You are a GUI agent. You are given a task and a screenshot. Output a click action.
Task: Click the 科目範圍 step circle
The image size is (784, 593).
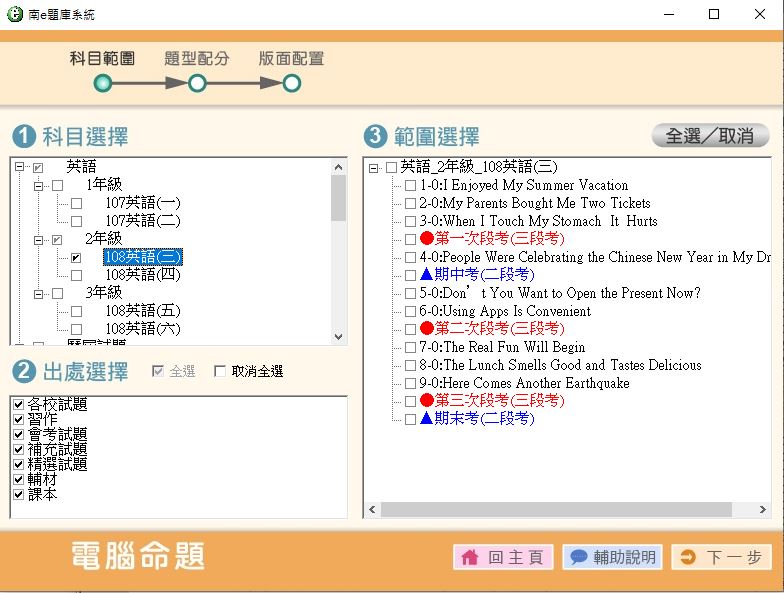pos(103,83)
